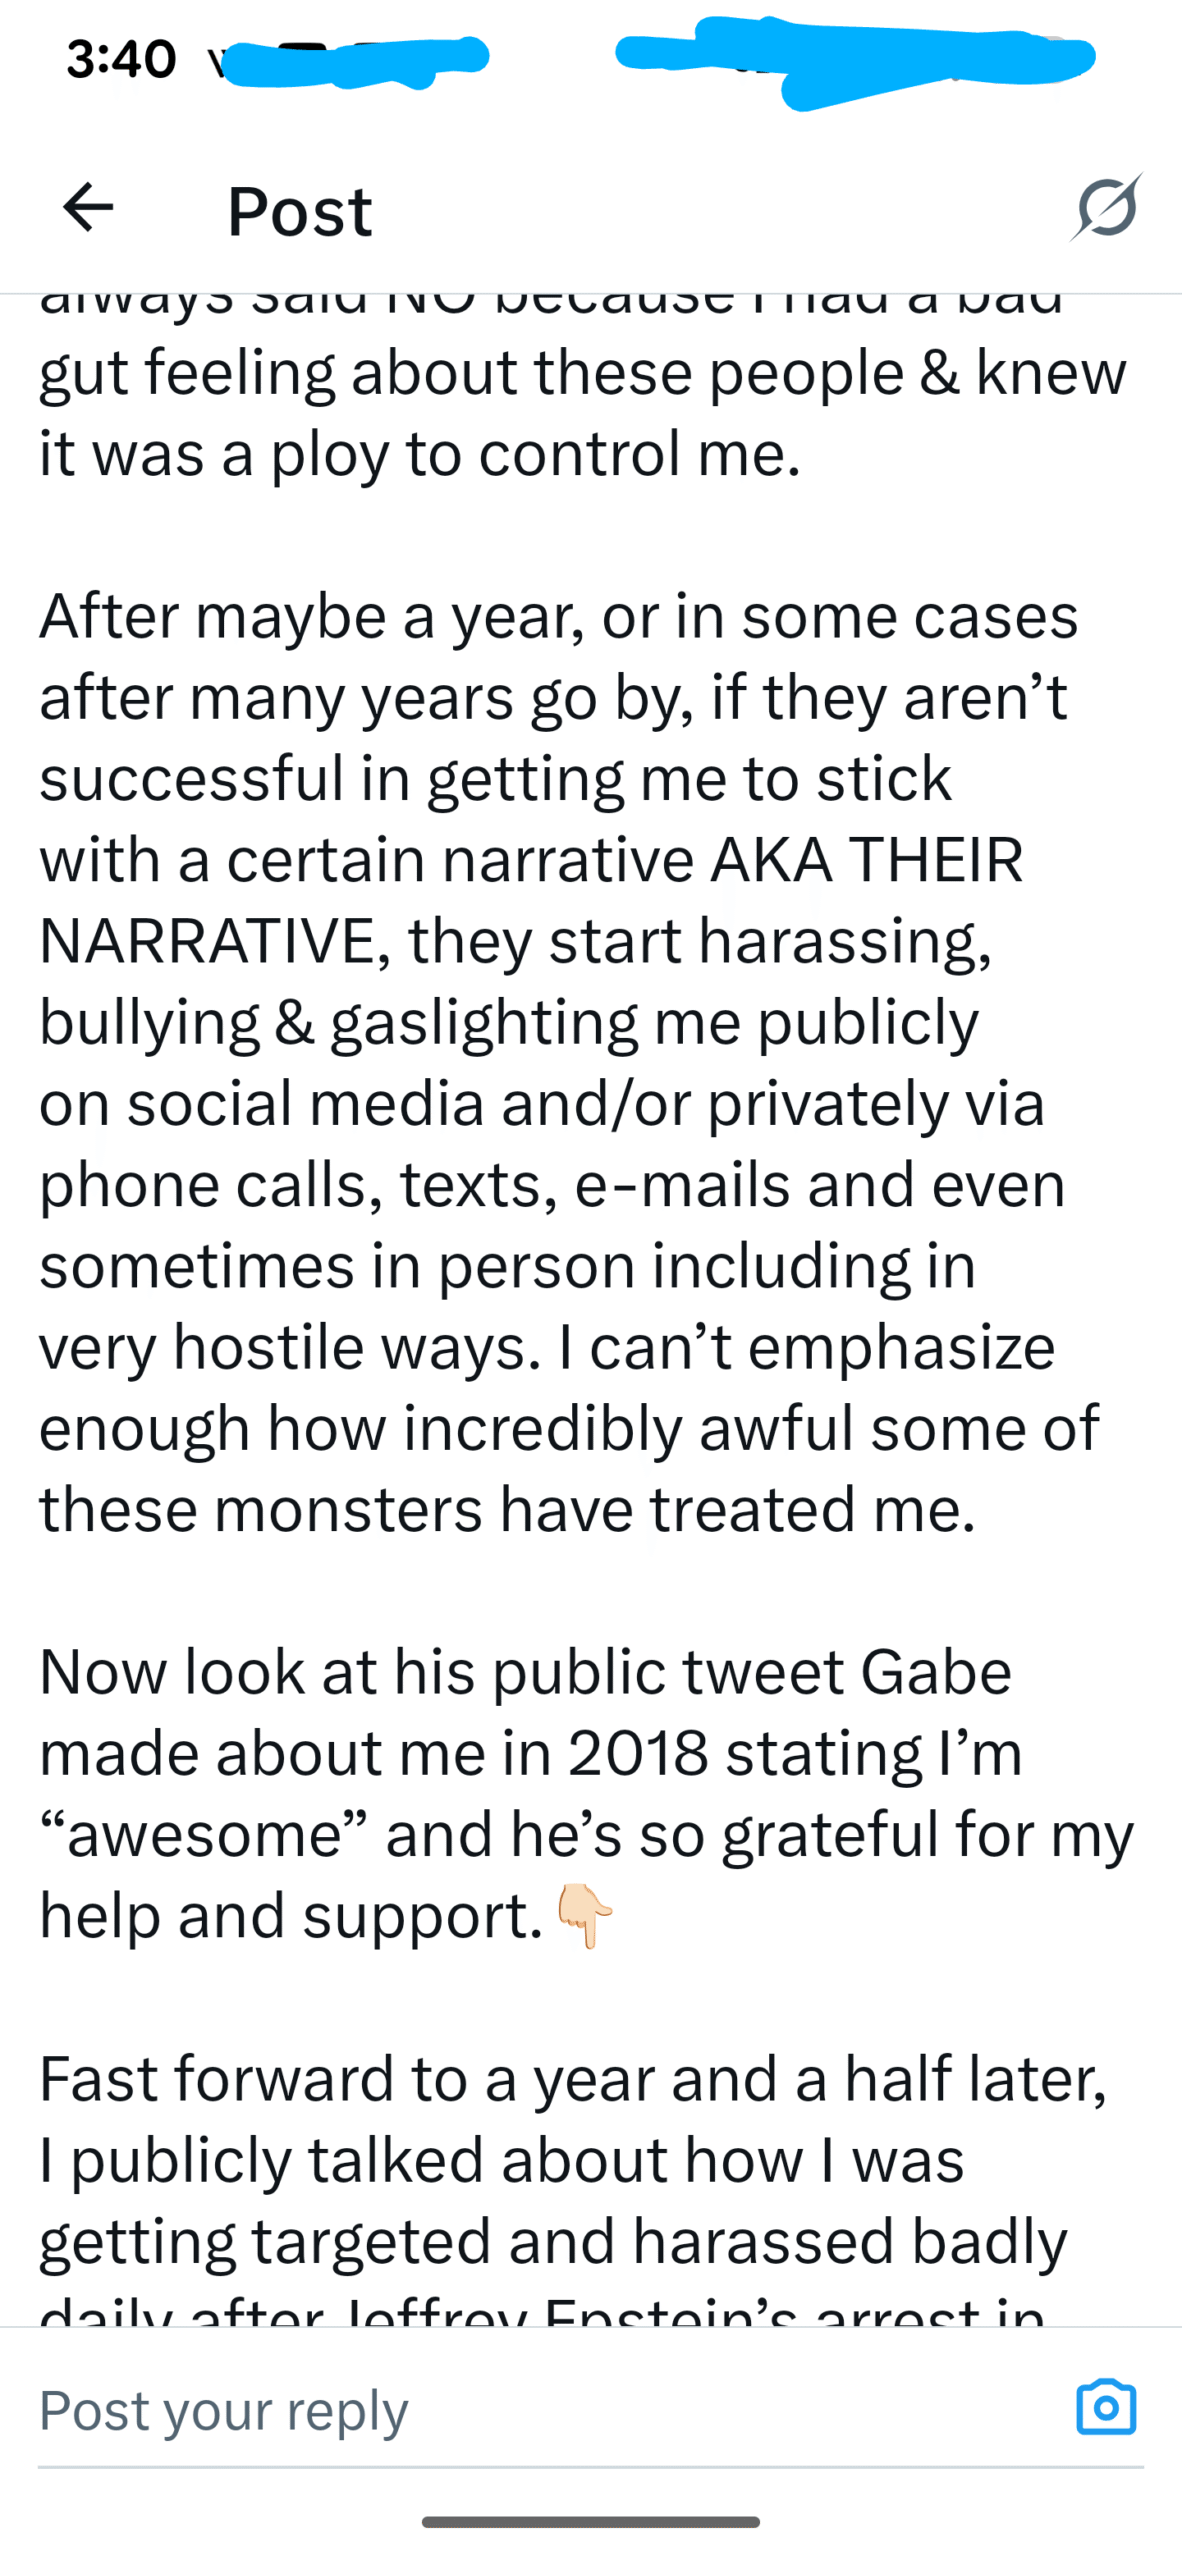Click the capitalized phrase "AKA THEIR"

[866, 859]
